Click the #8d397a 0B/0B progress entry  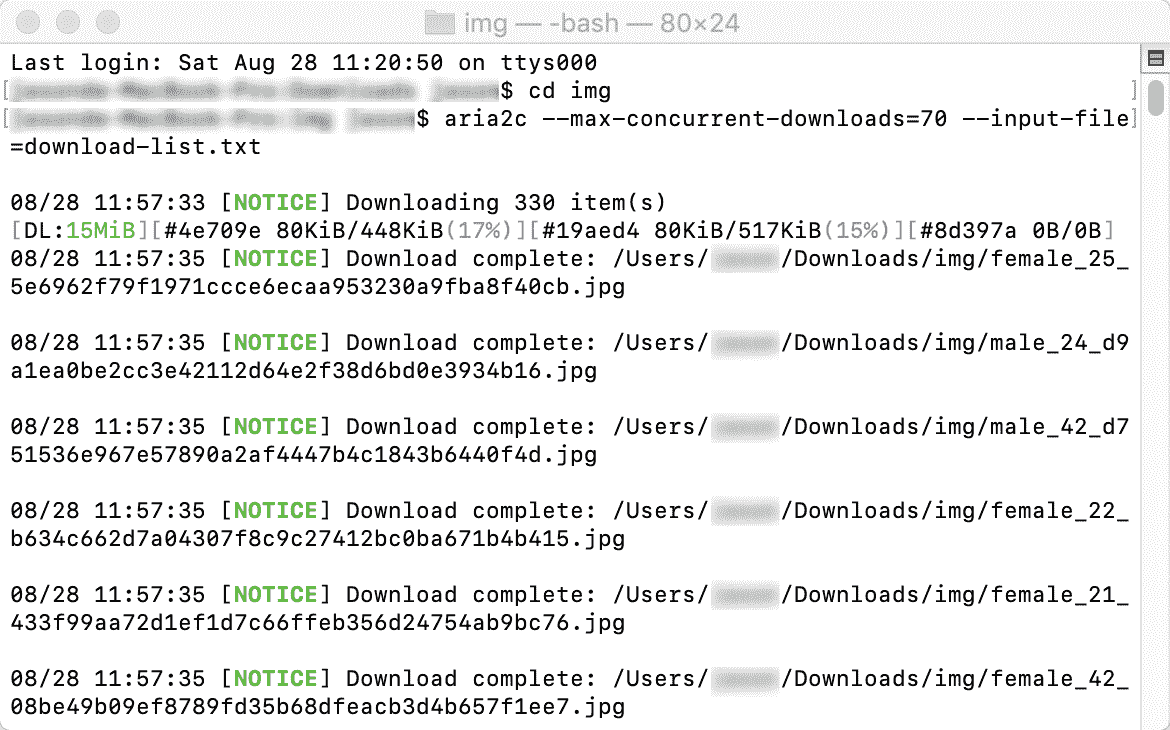click(1010, 231)
